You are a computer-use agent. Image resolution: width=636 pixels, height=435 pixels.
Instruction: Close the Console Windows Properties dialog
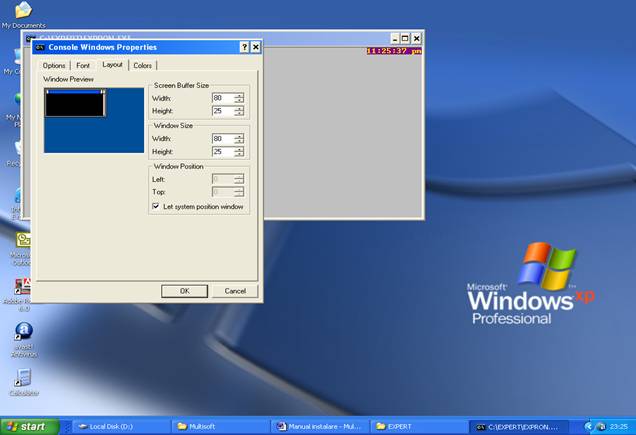(256, 47)
